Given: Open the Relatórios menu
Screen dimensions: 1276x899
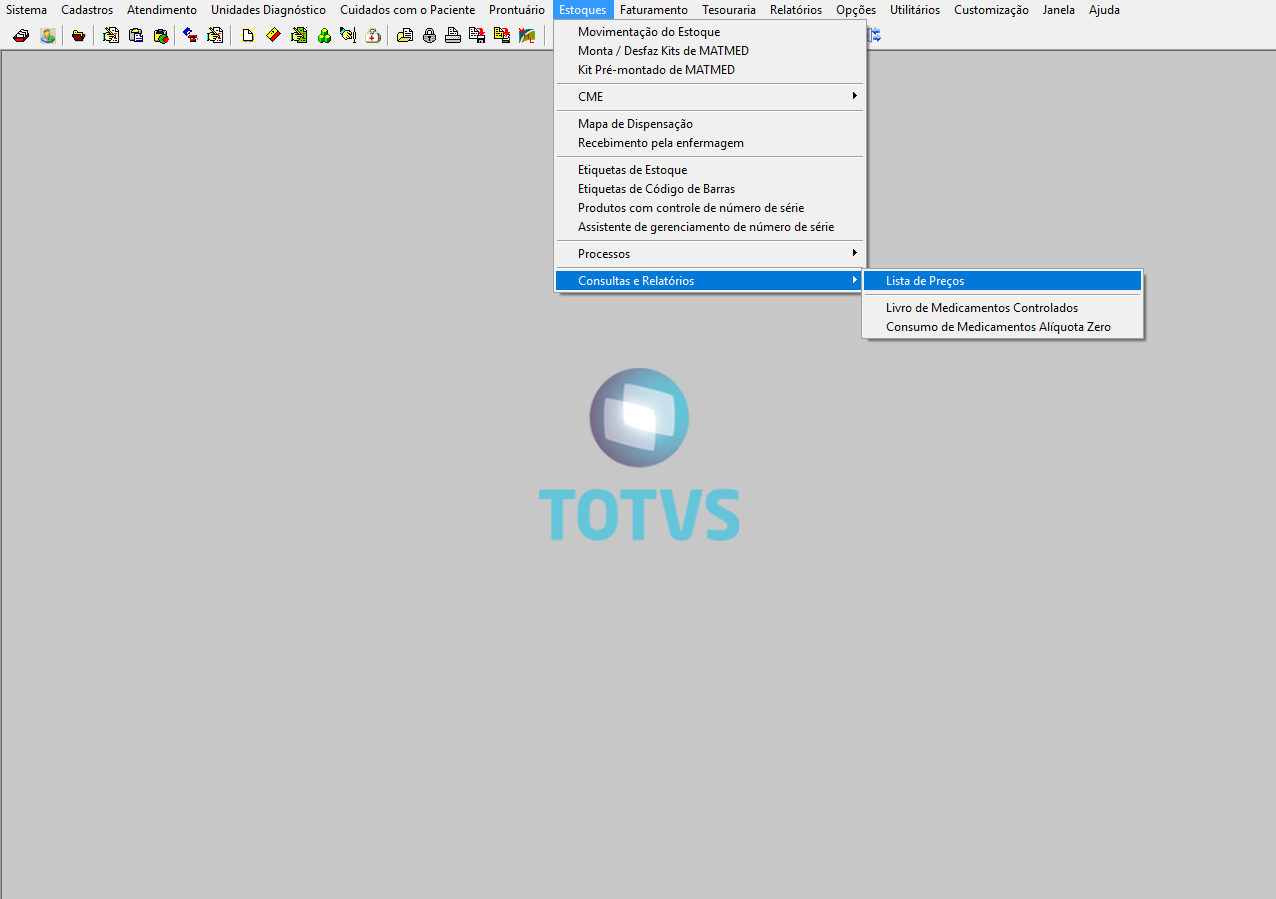Looking at the screenshot, I should pyautogui.click(x=796, y=10).
